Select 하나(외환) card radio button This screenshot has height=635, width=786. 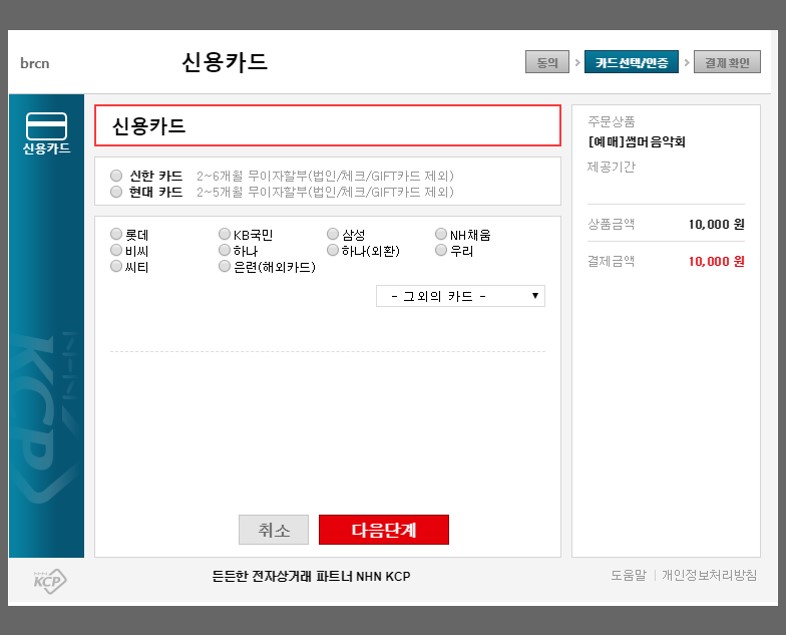[333, 251]
